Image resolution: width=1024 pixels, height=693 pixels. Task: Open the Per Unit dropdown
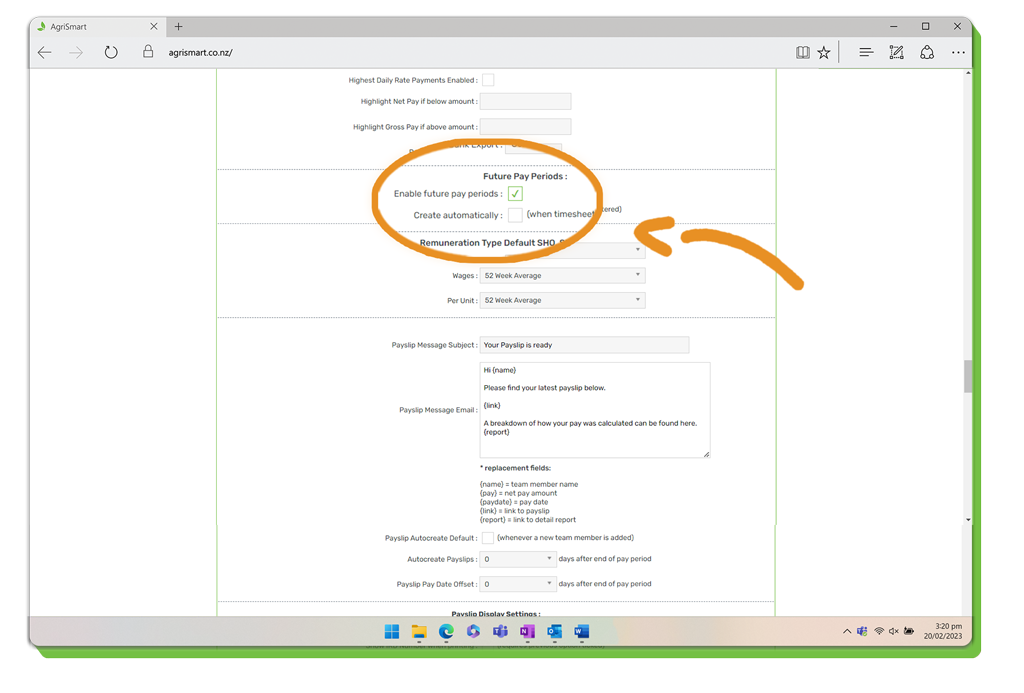point(562,300)
